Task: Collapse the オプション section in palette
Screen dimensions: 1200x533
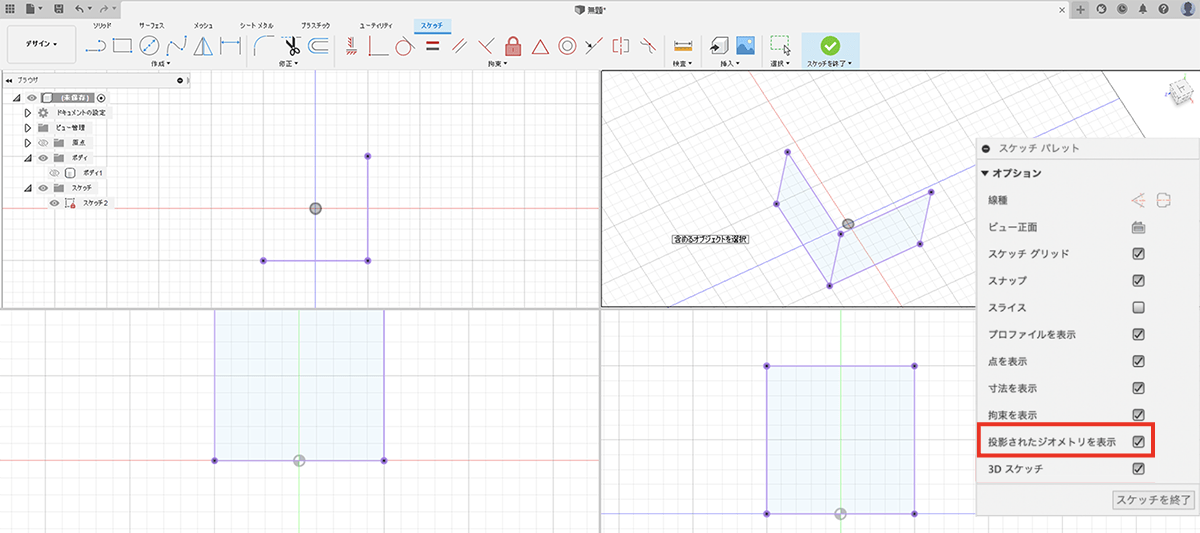Action: click(985, 173)
